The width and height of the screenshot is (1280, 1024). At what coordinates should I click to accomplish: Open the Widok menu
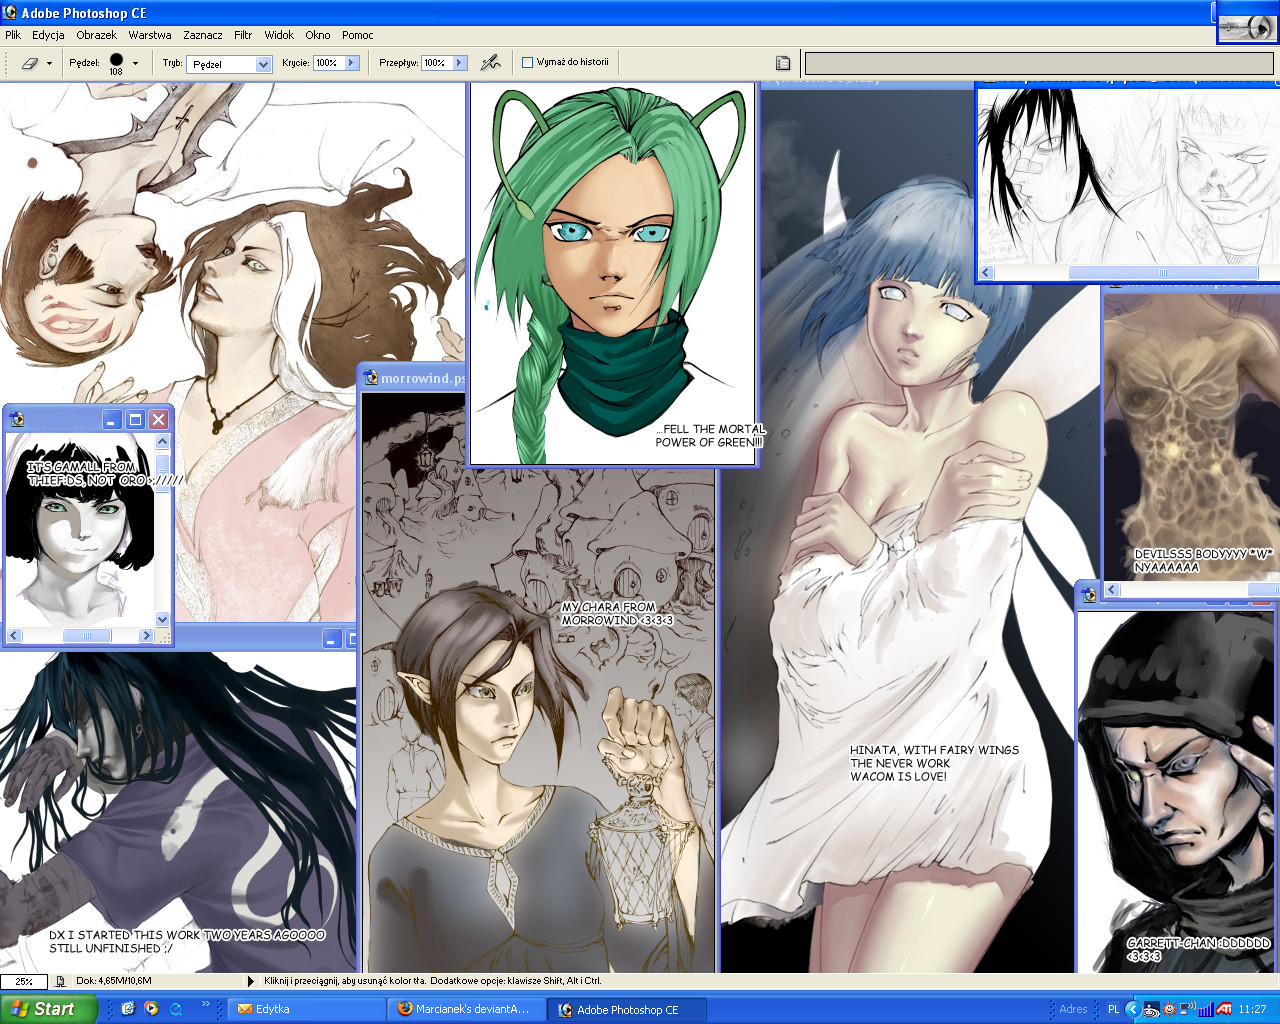(279, 35)
